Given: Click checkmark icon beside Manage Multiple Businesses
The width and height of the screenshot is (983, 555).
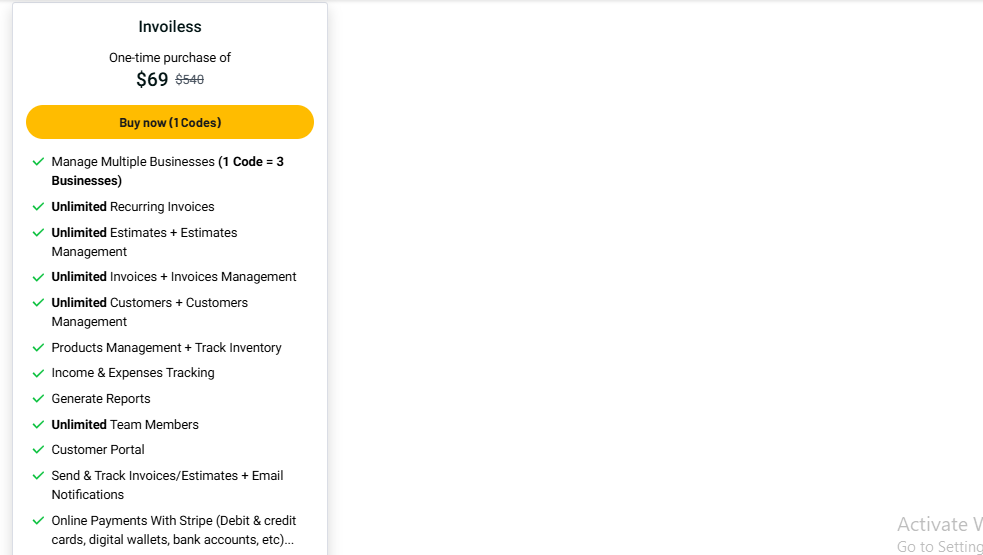Looking at the screenshot, I should pos(38,162).
